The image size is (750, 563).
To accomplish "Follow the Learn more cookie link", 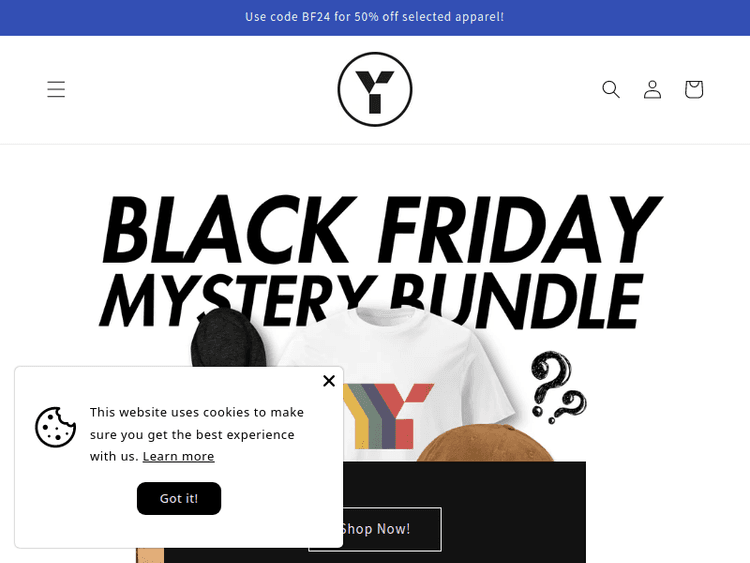I will (178, 456).
